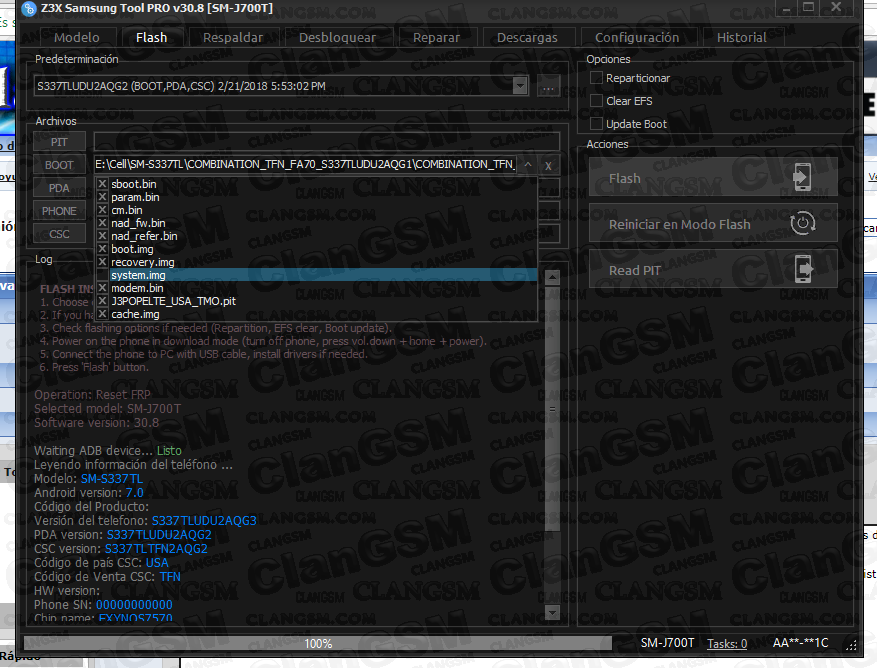This screenshot has height=668, width=877.
Task: Click the 100% progress bar
Action: [x=318, y=643]
